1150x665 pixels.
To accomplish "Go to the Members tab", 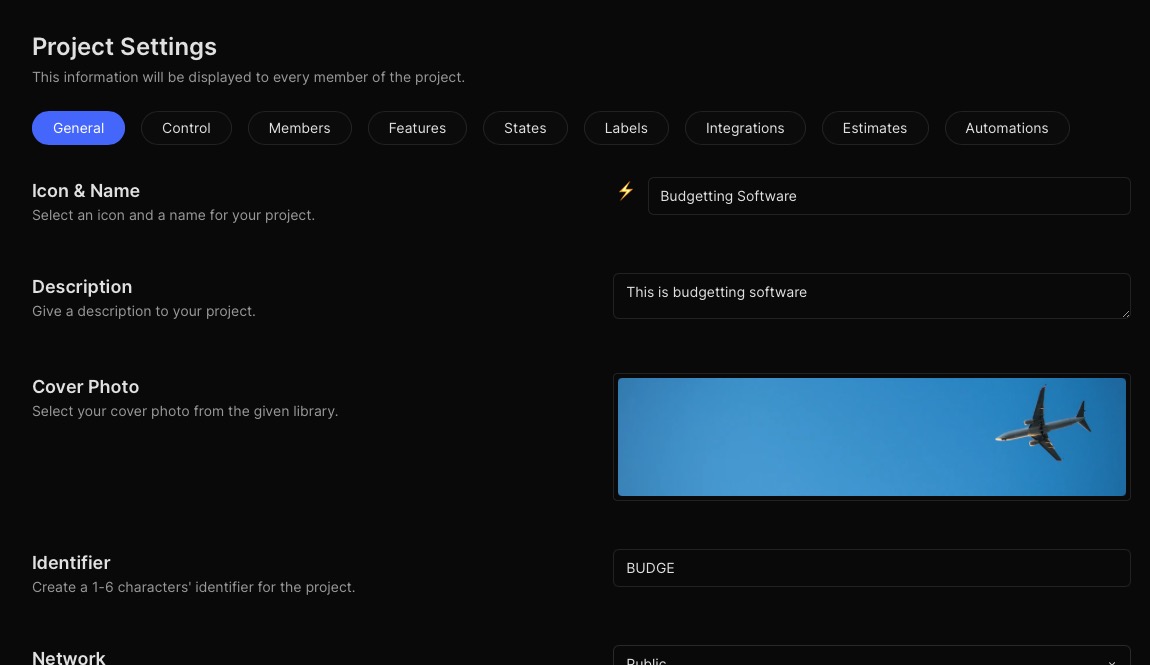I will coord(299,128).
